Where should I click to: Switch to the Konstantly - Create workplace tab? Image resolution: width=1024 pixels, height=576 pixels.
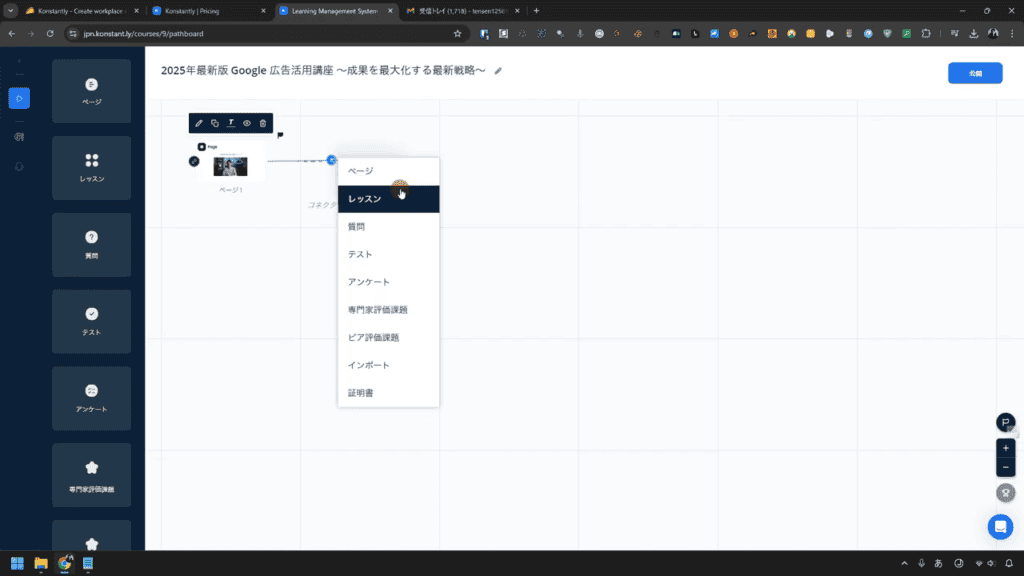(81, 11)
